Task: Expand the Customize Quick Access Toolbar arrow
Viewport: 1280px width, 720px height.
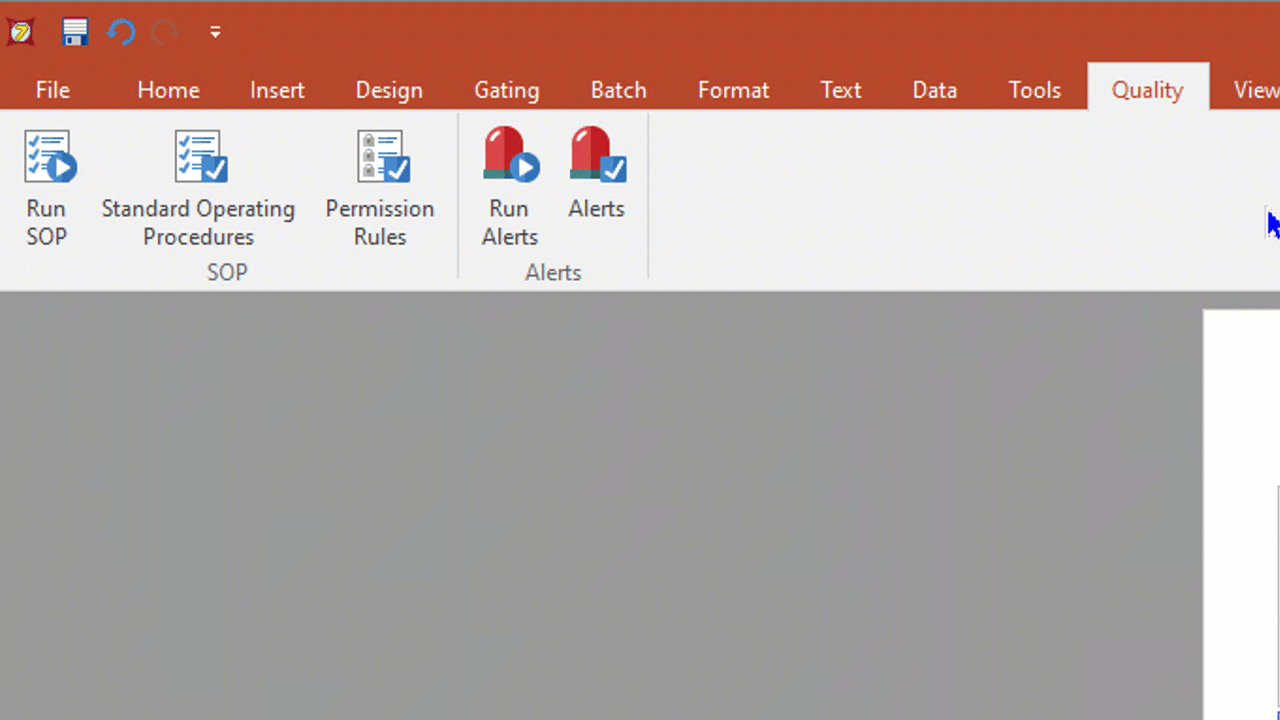Action: [214, 32]
